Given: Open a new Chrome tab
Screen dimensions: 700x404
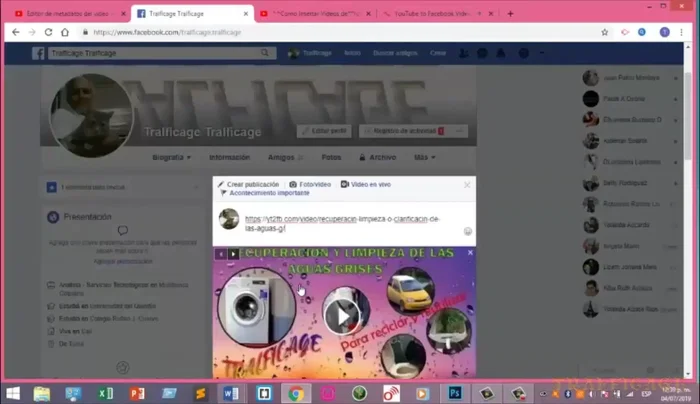Looking at the screenshot, I should 511,13.
